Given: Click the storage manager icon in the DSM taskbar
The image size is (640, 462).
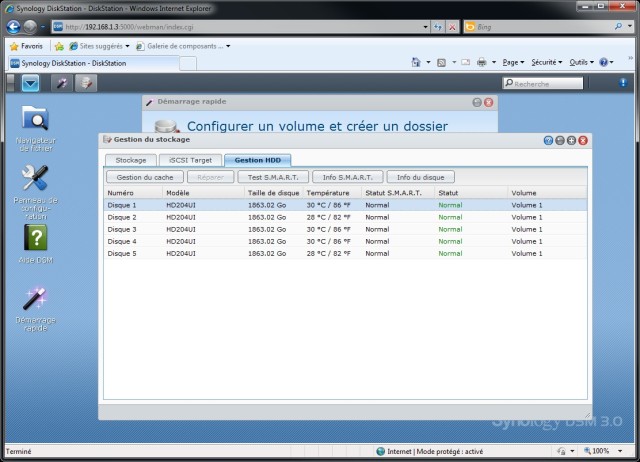Looking at the screenshot, I should click(86, 83).
